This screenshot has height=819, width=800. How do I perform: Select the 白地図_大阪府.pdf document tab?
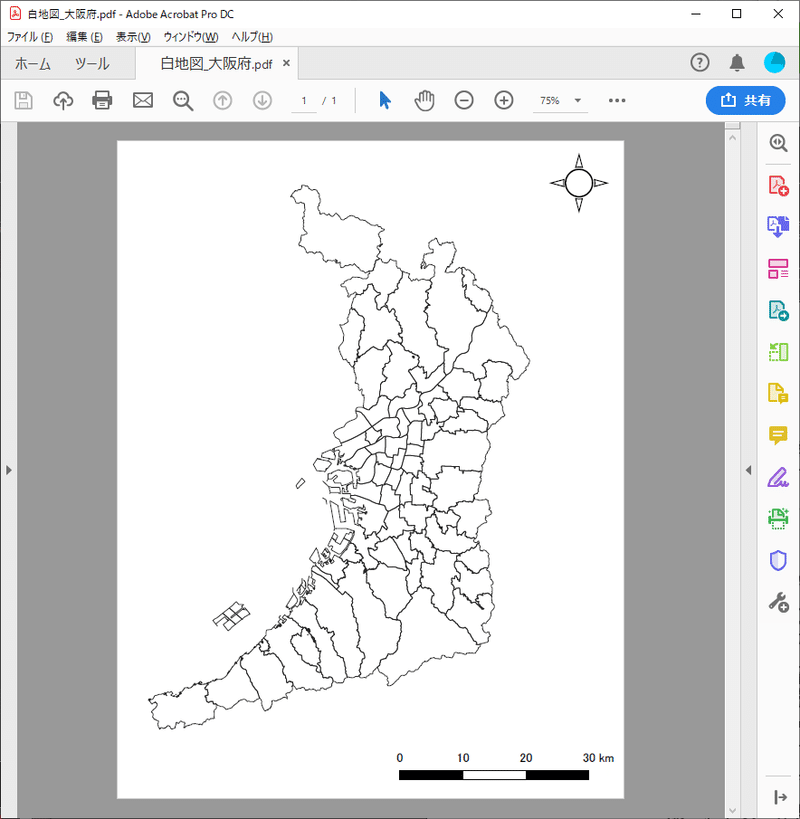point(216,64)
